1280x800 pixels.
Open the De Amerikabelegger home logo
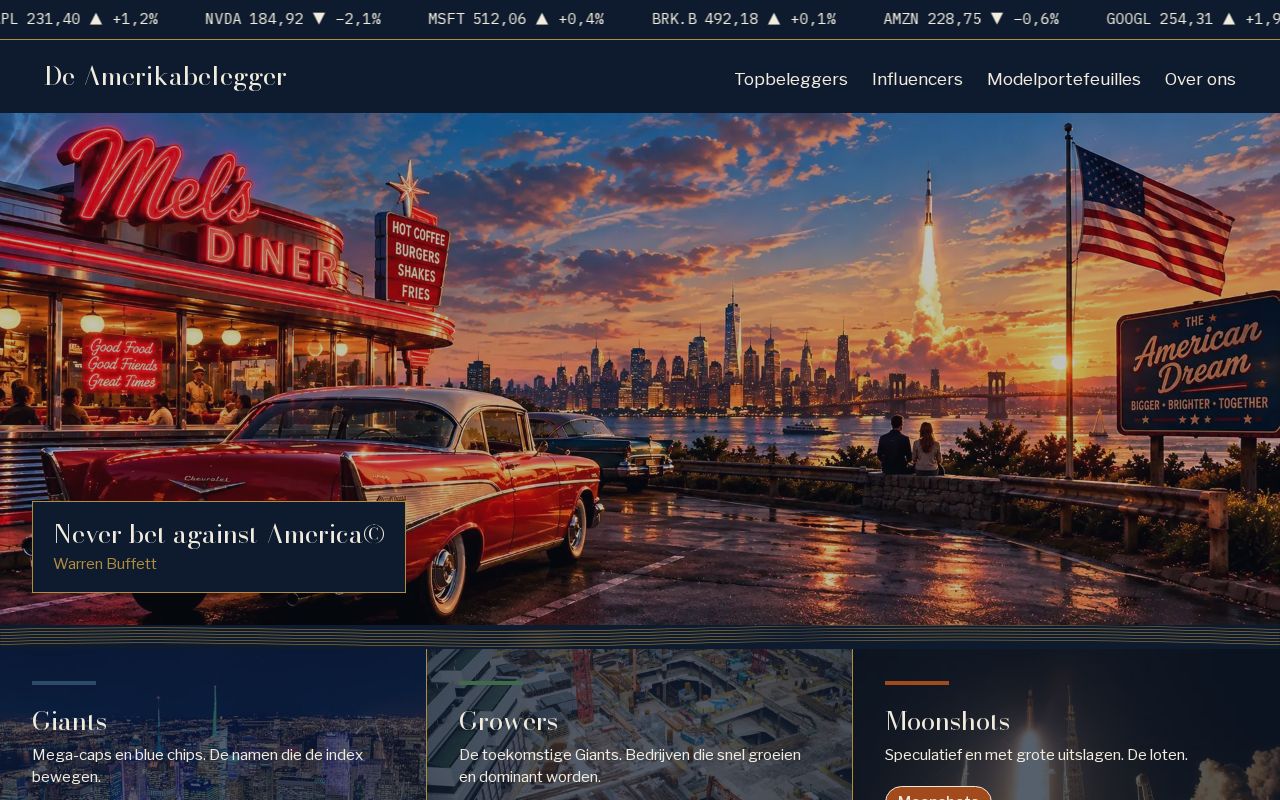[x=165, y=78]
